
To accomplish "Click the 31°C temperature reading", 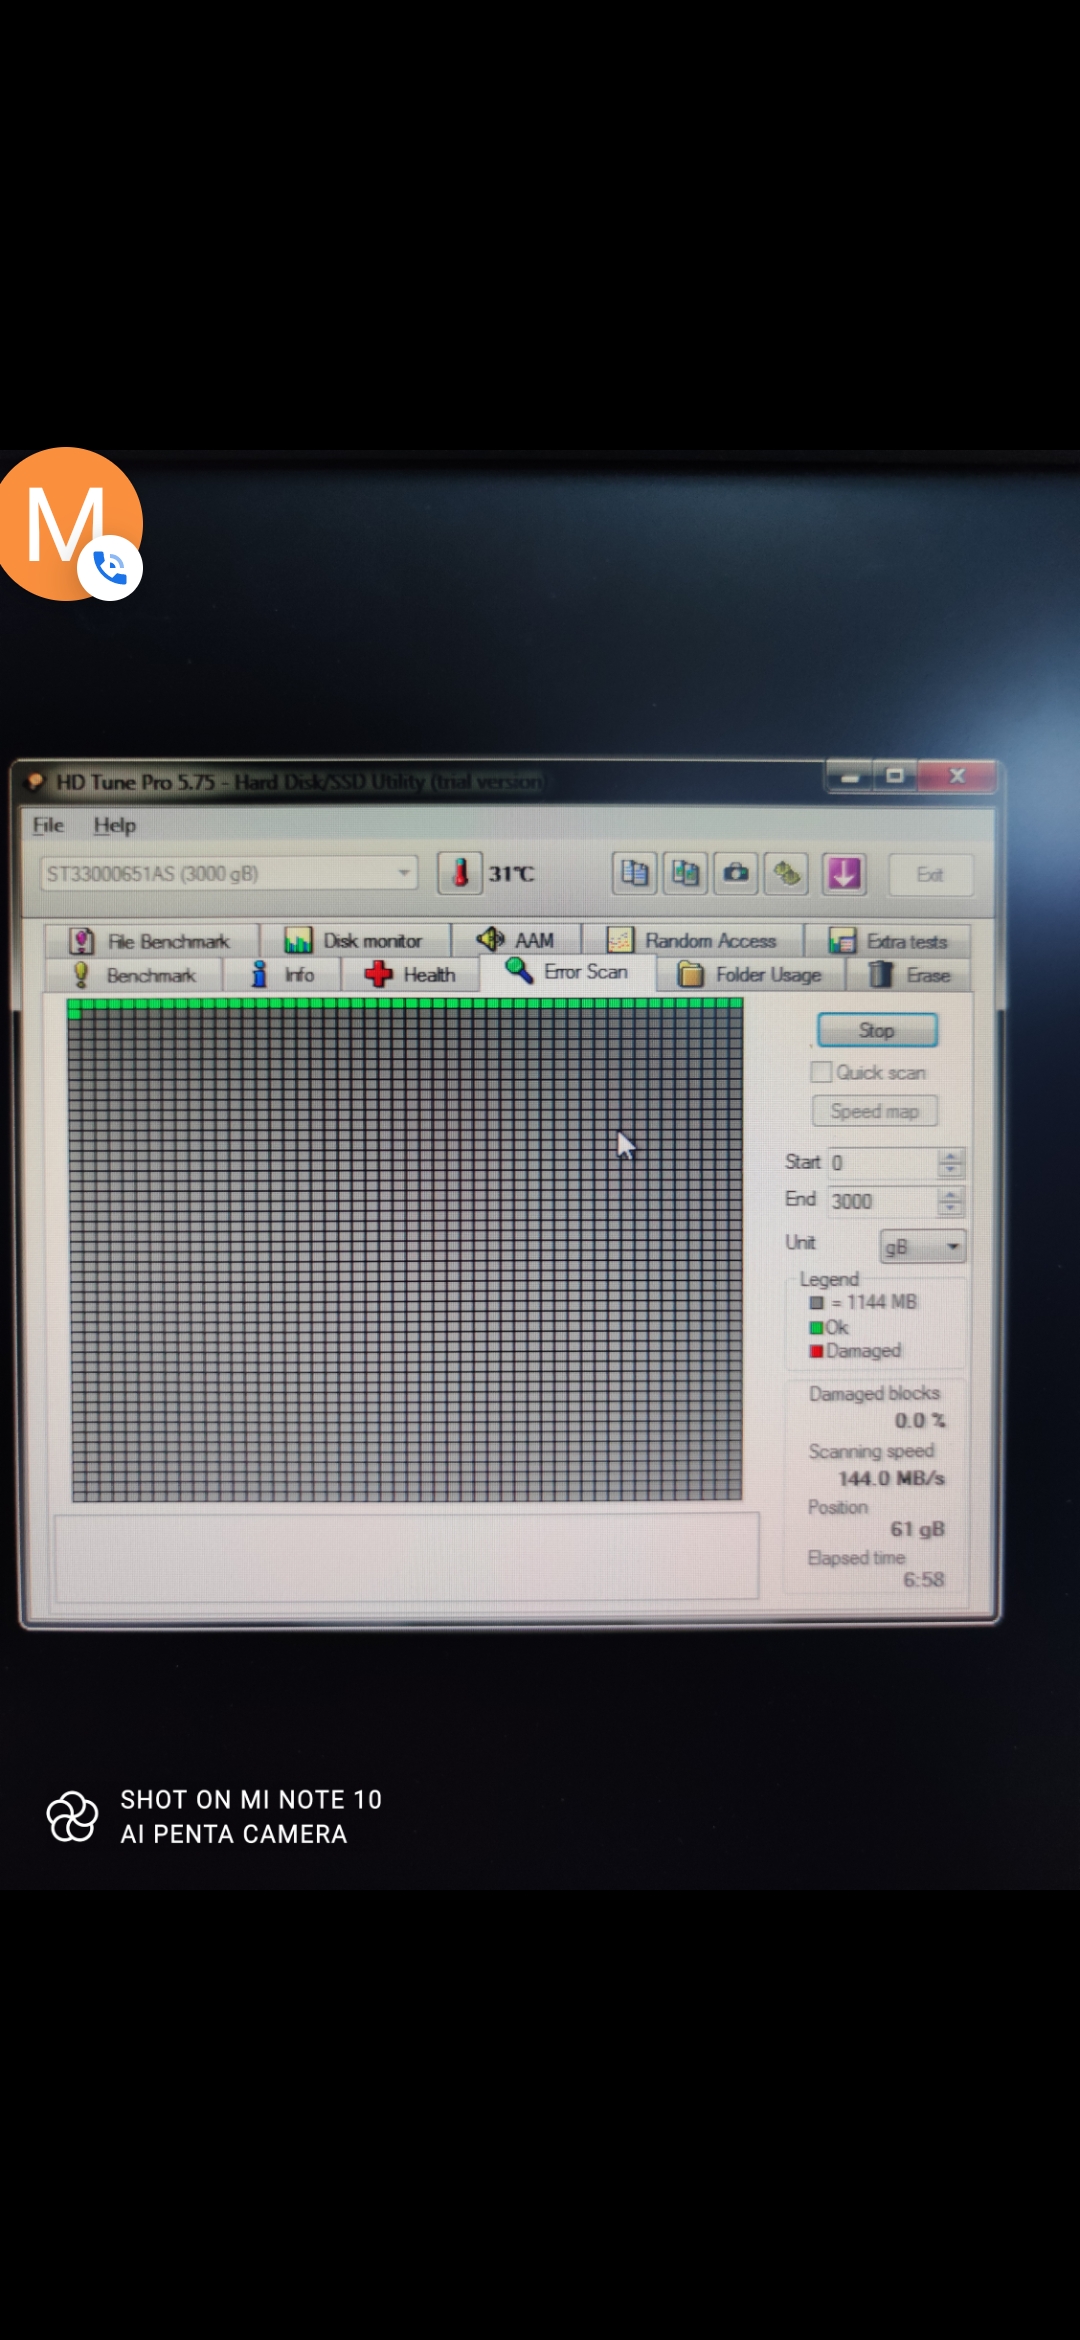I will point(511,874).
